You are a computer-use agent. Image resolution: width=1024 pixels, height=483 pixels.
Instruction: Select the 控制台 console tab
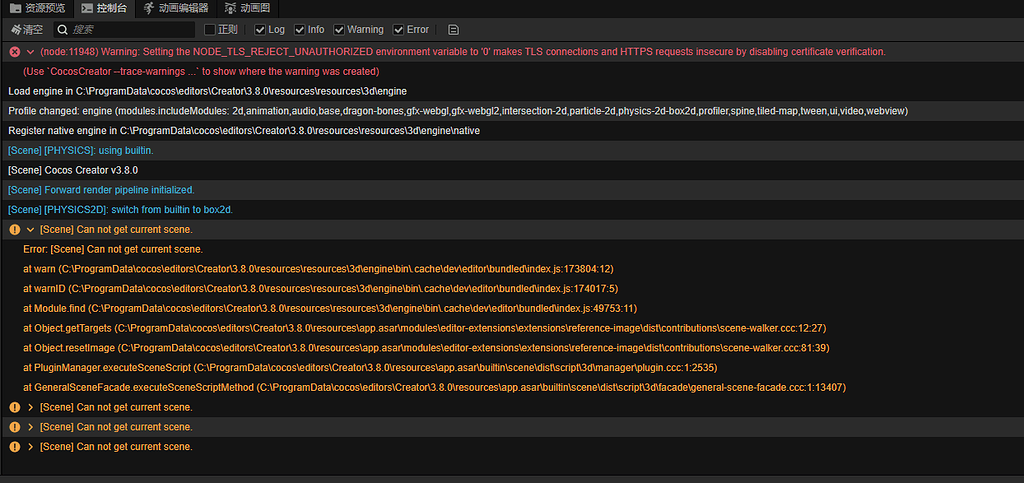[x=104, y=8]
